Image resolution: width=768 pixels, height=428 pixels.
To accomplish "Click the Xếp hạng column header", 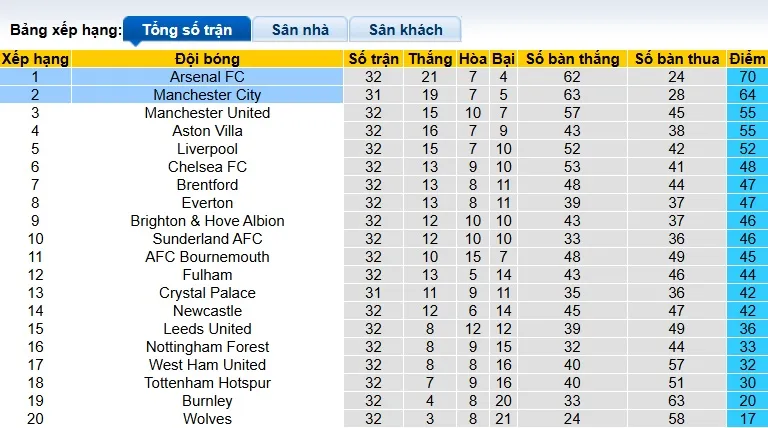I will (x=35, y=59).
